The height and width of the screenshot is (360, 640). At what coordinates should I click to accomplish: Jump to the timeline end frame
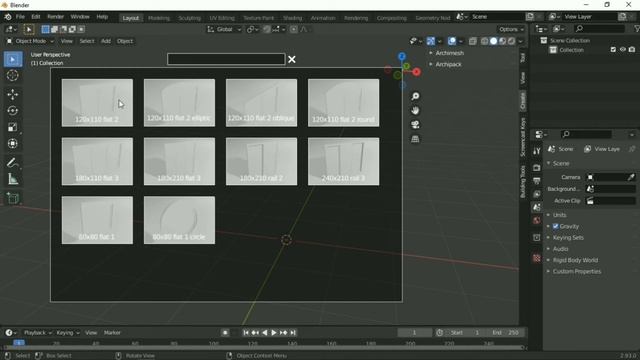click(293, 333)
